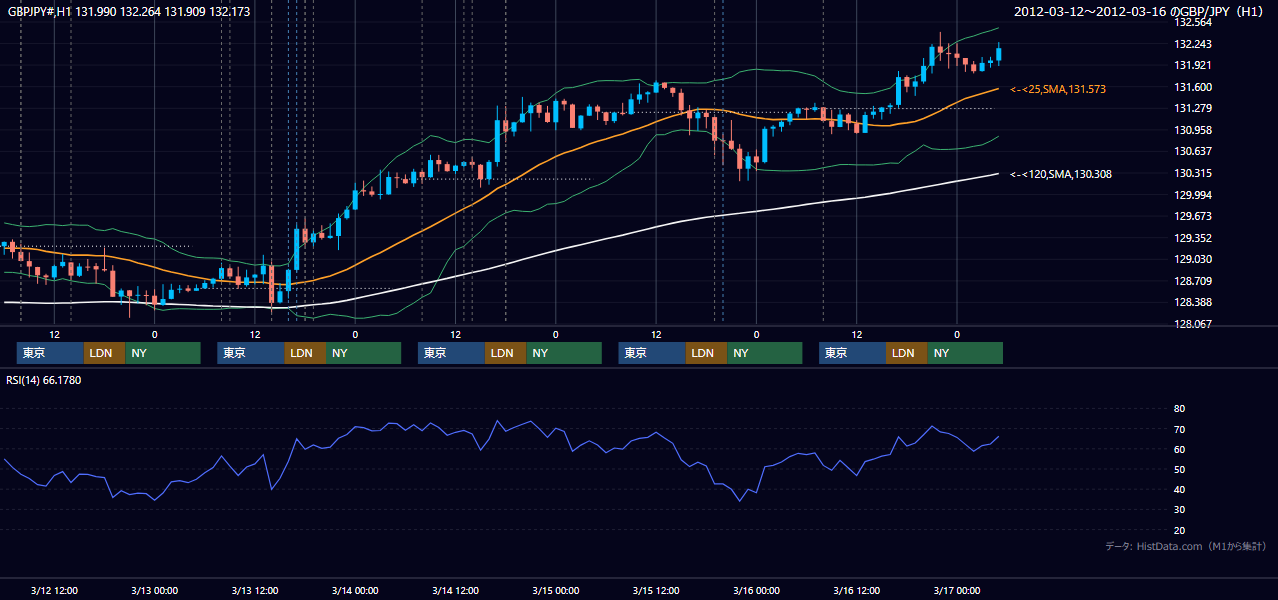Click the 3/13 00:00 time axis label
This screenshot has height=600, width=1278.
pyautogui.click(x=154, y=590)
